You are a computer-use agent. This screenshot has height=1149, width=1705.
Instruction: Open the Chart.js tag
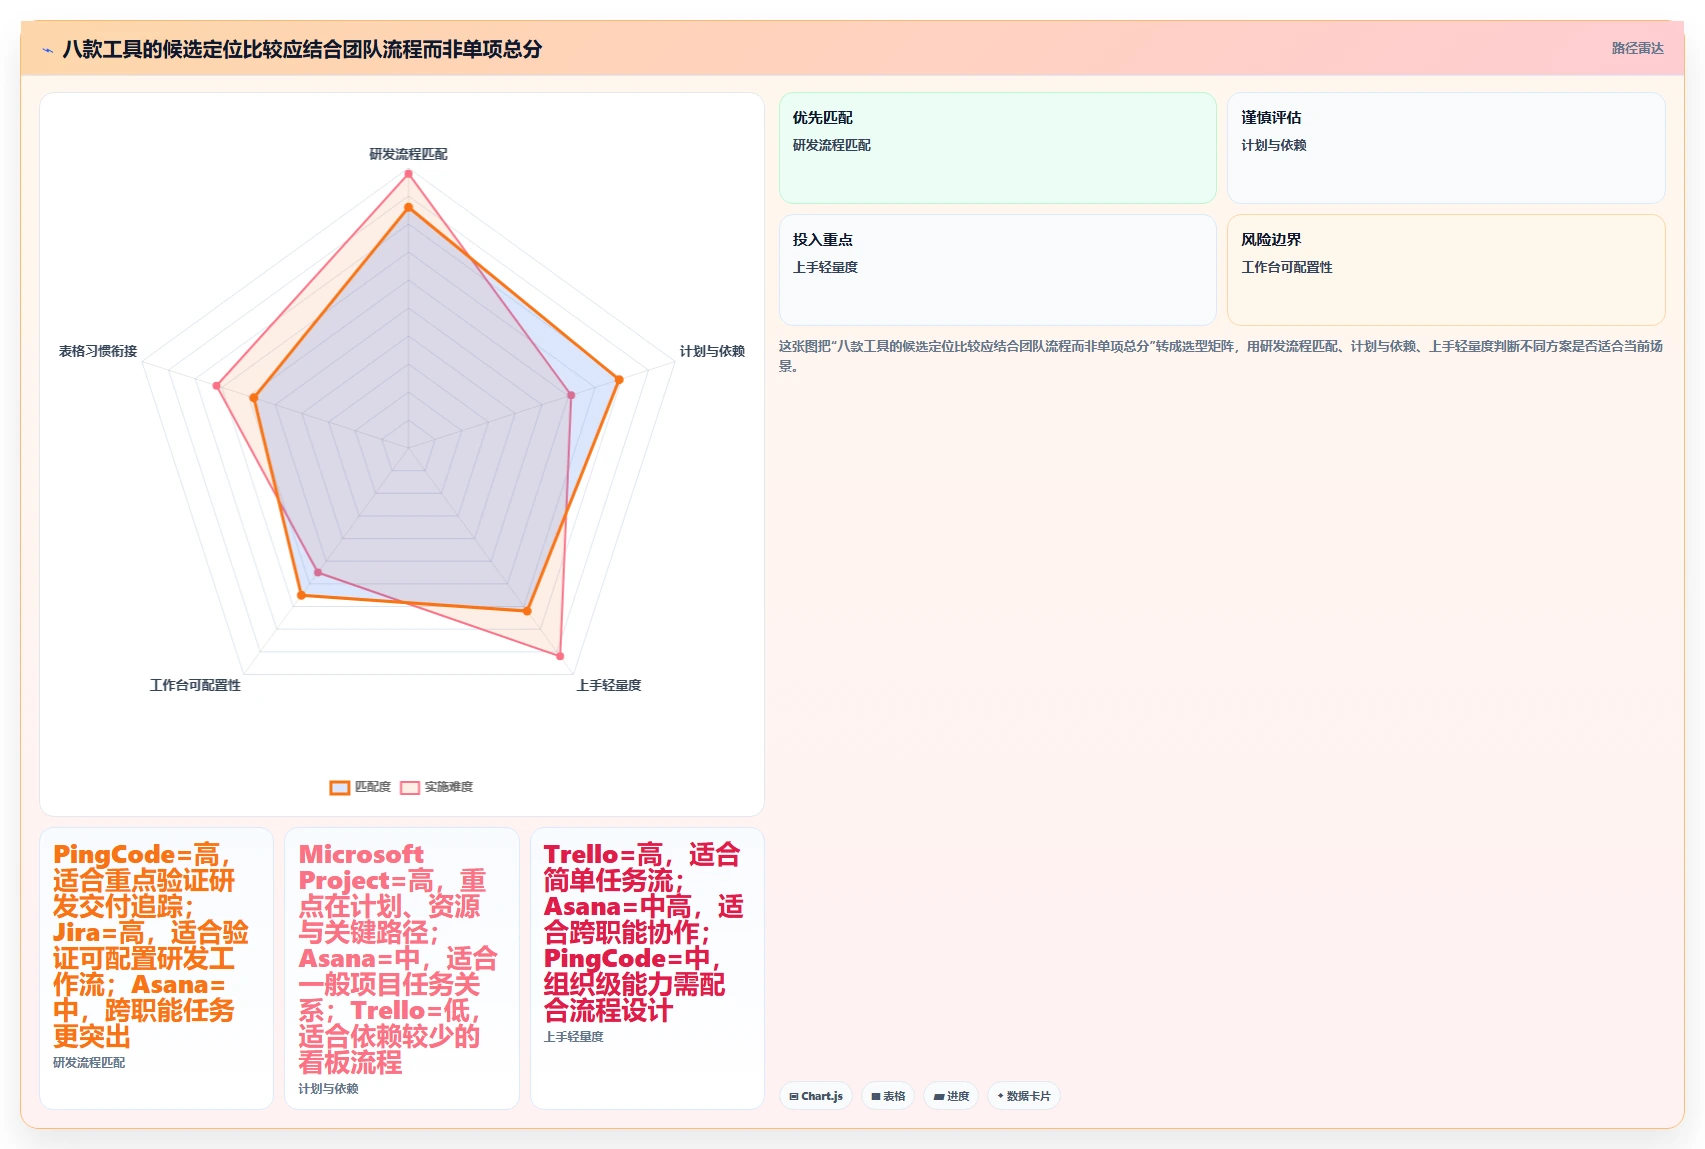(x=816, y=1096)
